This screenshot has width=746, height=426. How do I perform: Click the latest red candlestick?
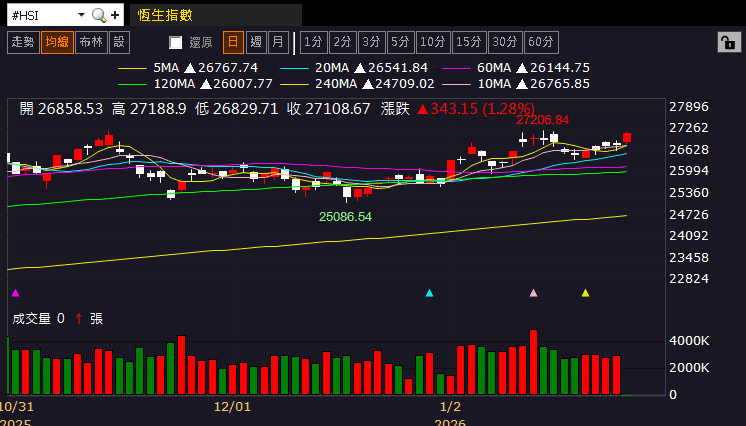point(627,137)
